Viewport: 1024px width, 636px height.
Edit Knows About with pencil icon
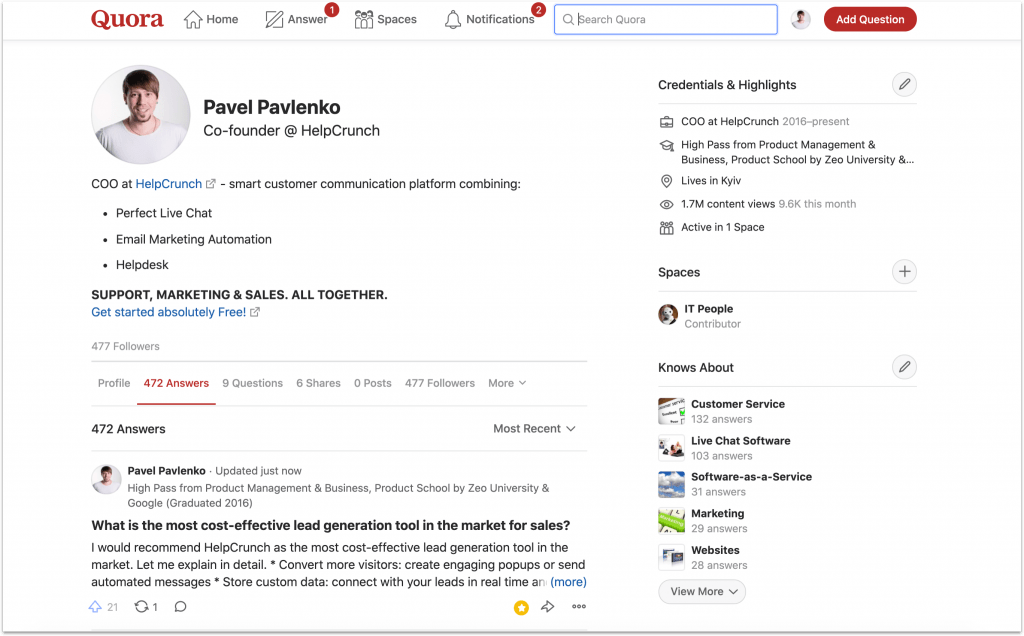tap(904, 367)
